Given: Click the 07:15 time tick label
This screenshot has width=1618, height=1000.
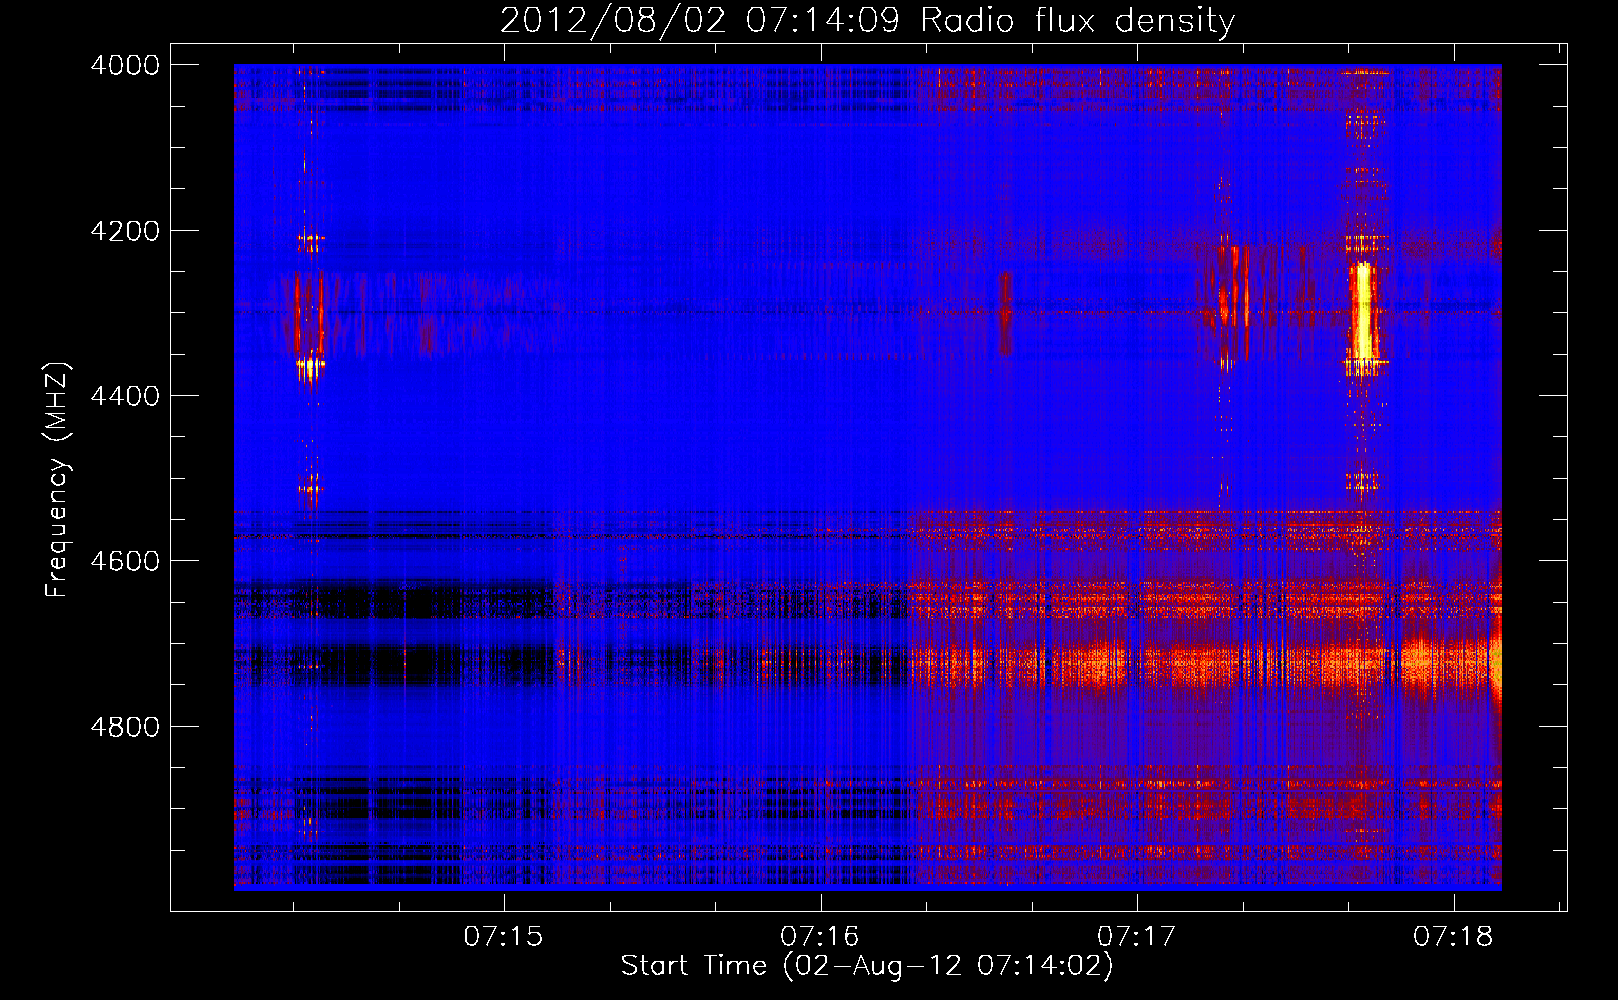Looking at the screenshot, I should click(x=503, y=937).
